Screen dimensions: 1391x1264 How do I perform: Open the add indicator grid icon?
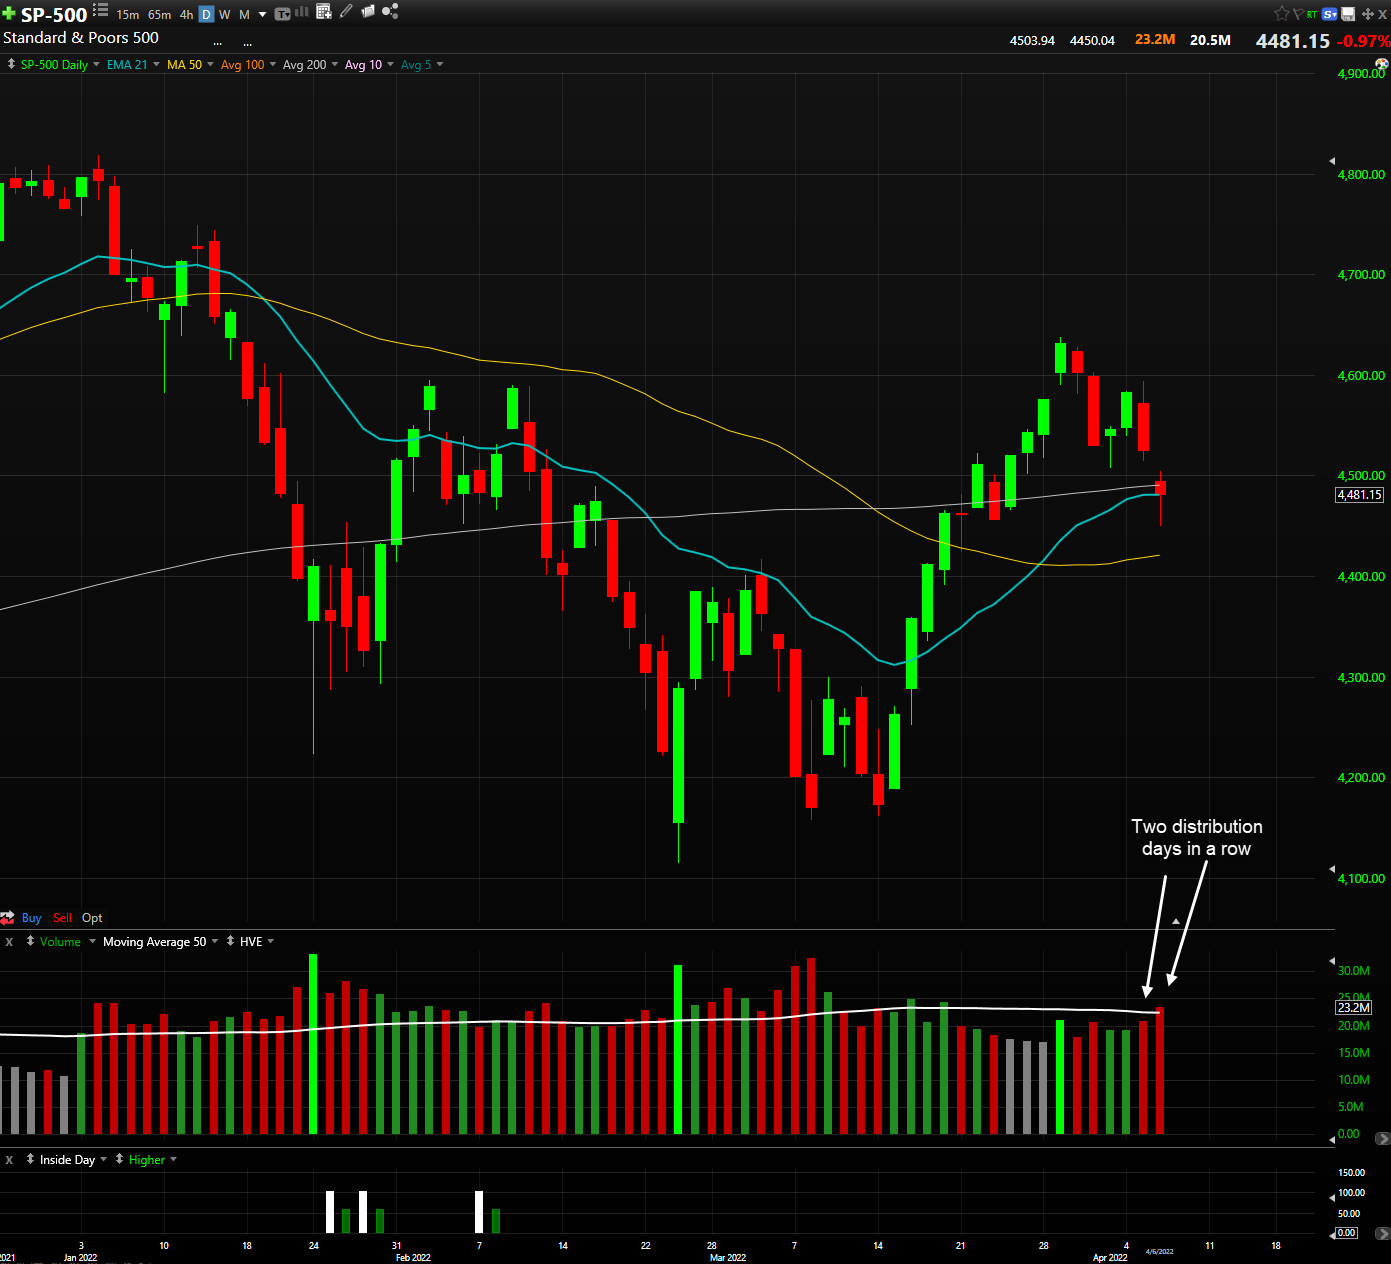[323, 12]
